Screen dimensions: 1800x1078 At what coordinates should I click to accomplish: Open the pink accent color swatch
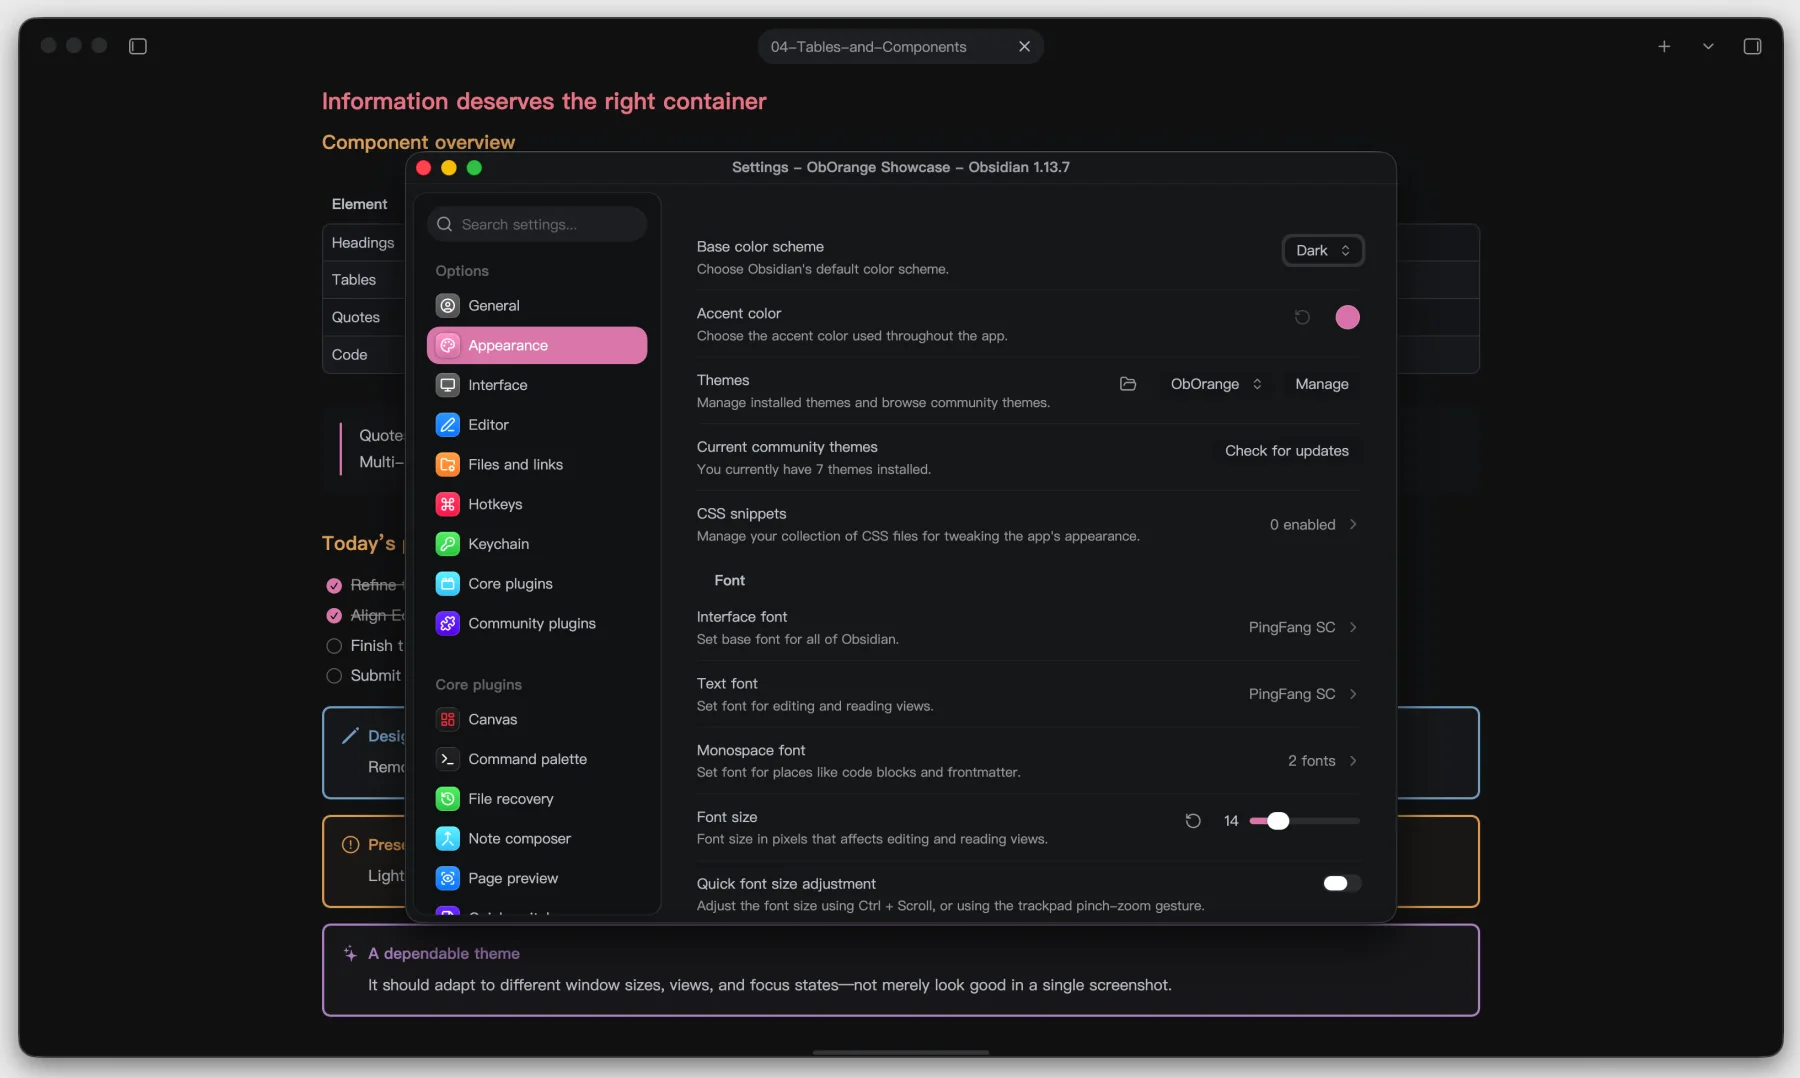[1347, 317]
